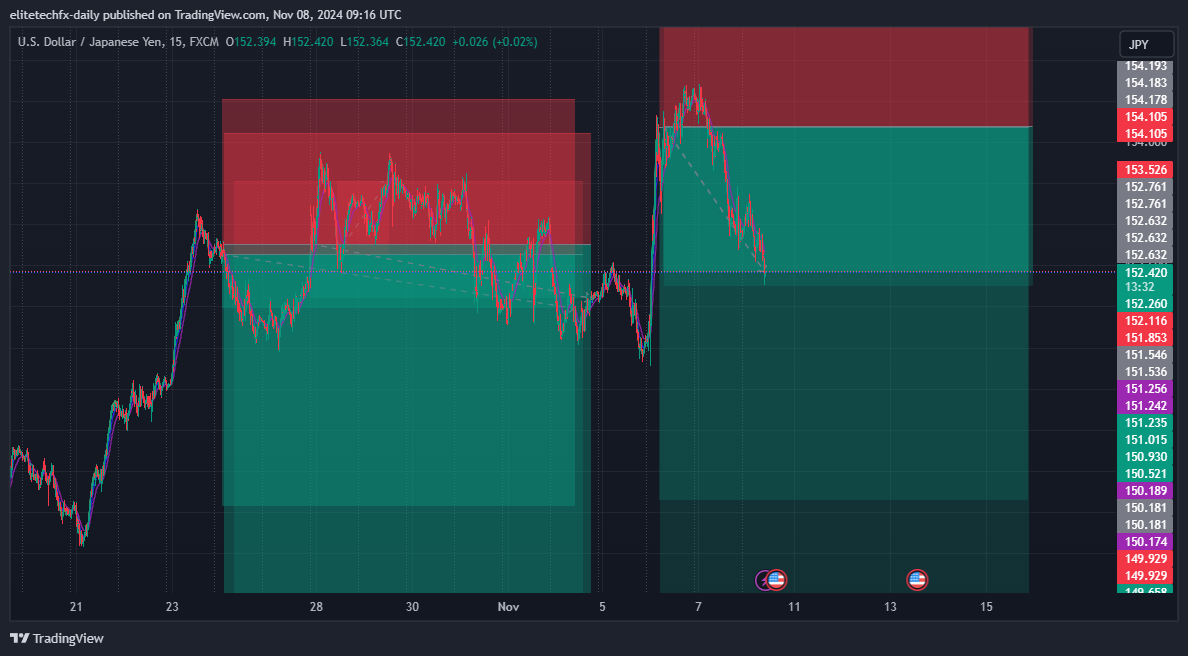
Task: Select the rightmost short position's red stop zone
Action: (x=845, y=76)
